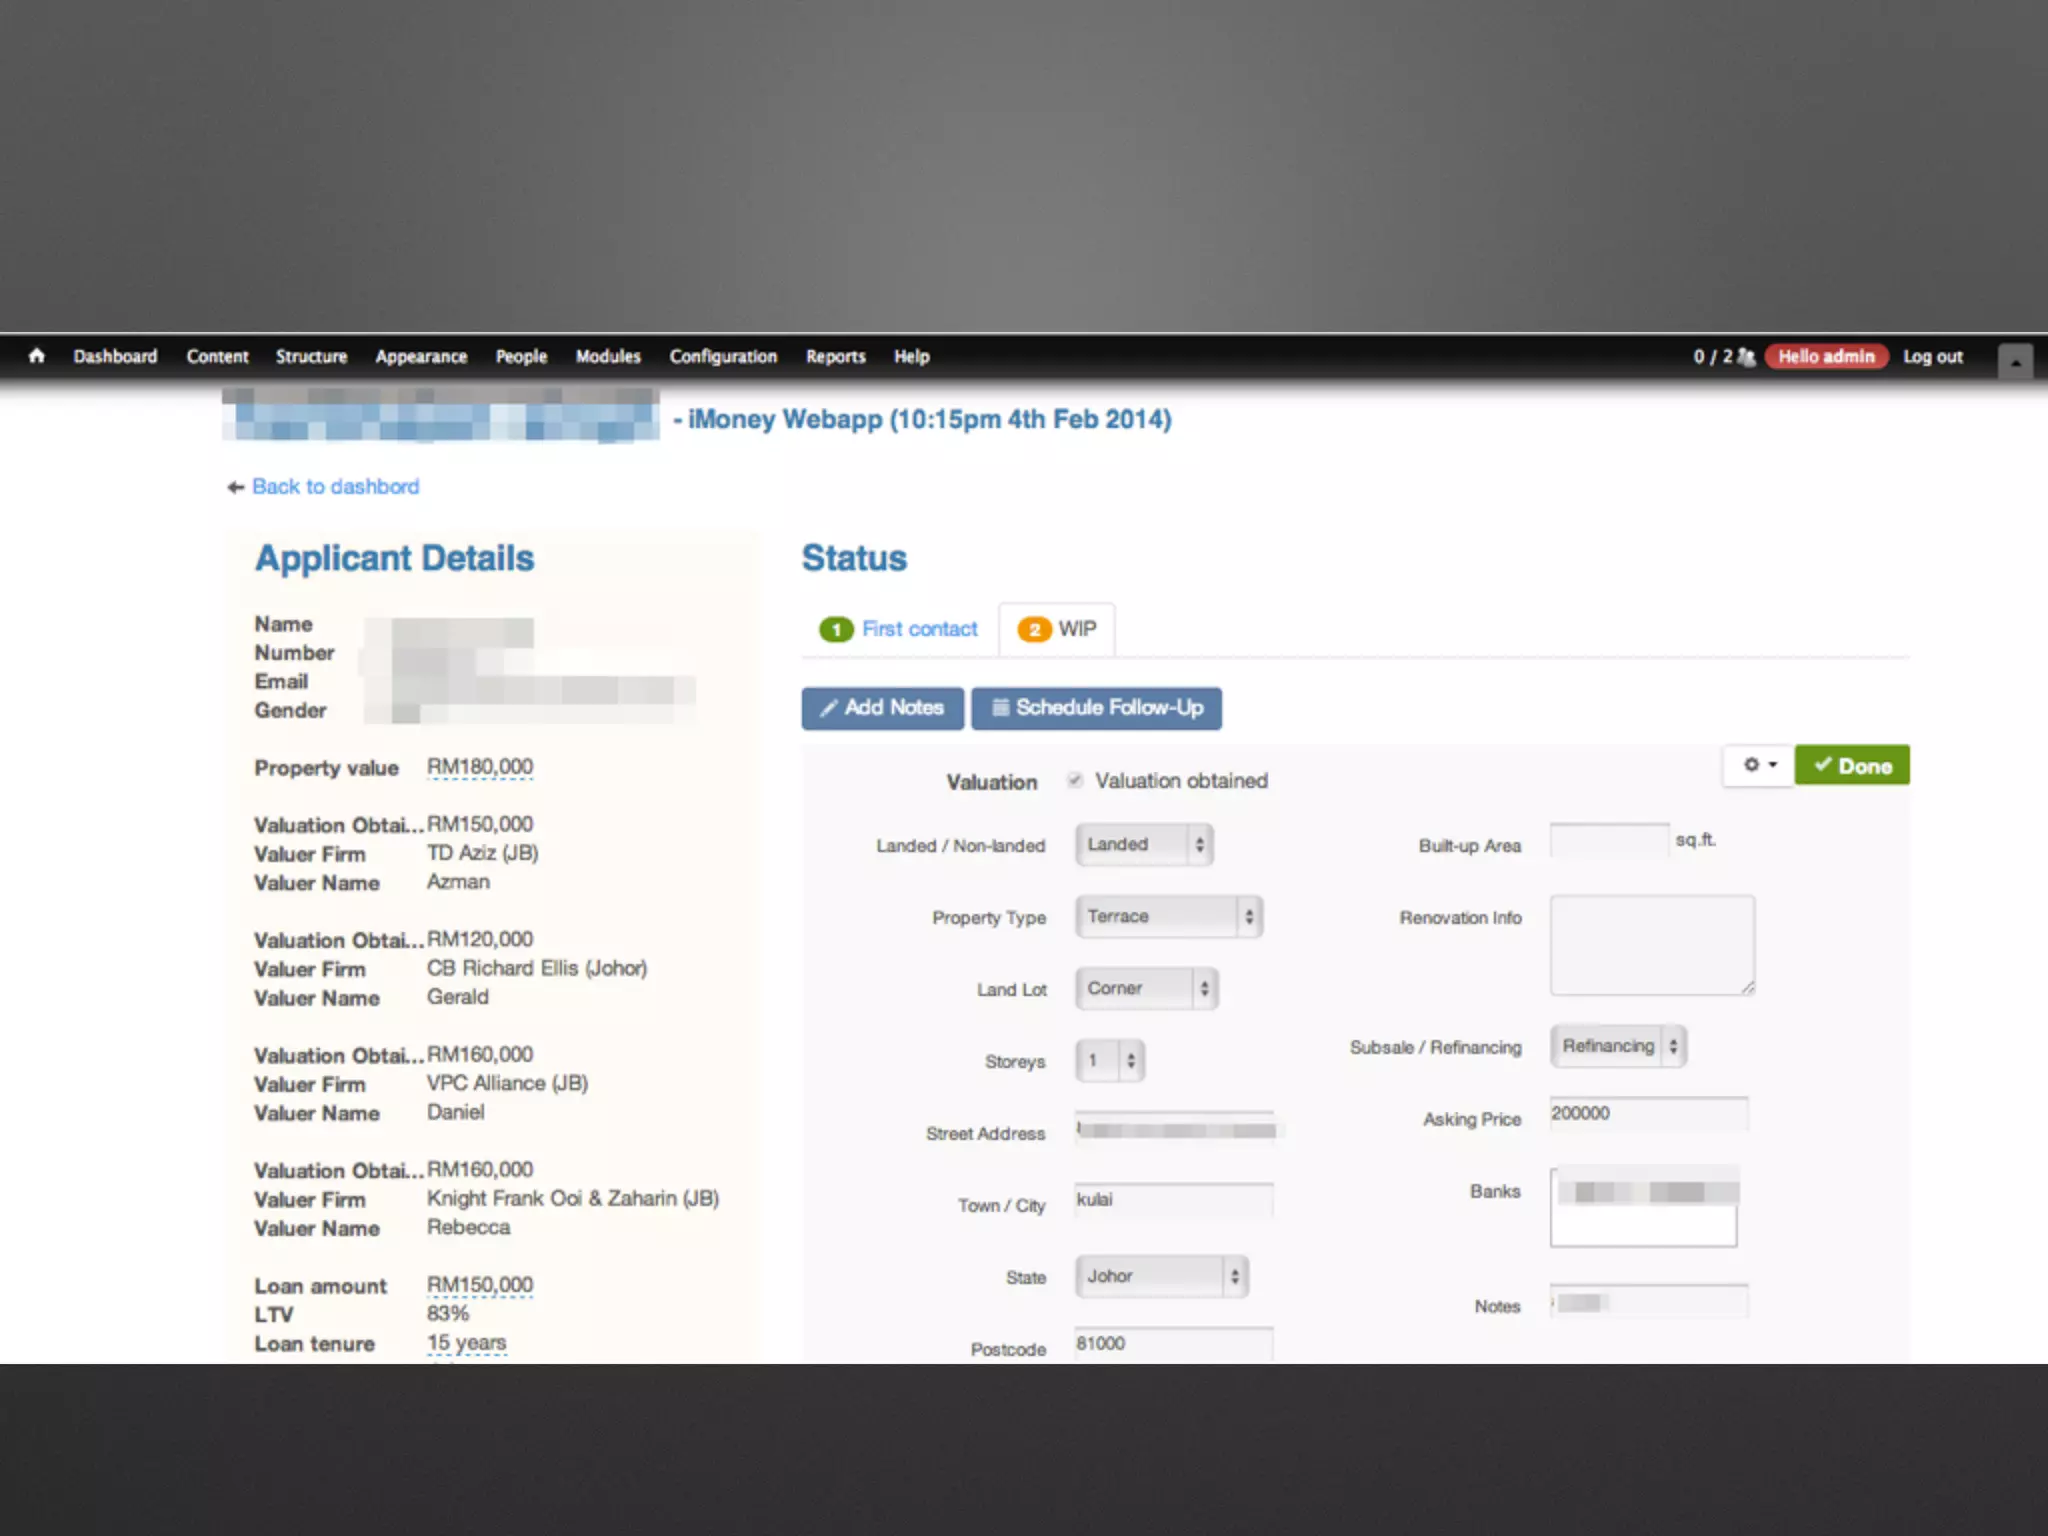Screen dimensions: 2048x1536
Task: Open the Subsale / Refinancing dropdown
Action: click(1617, 1046)
